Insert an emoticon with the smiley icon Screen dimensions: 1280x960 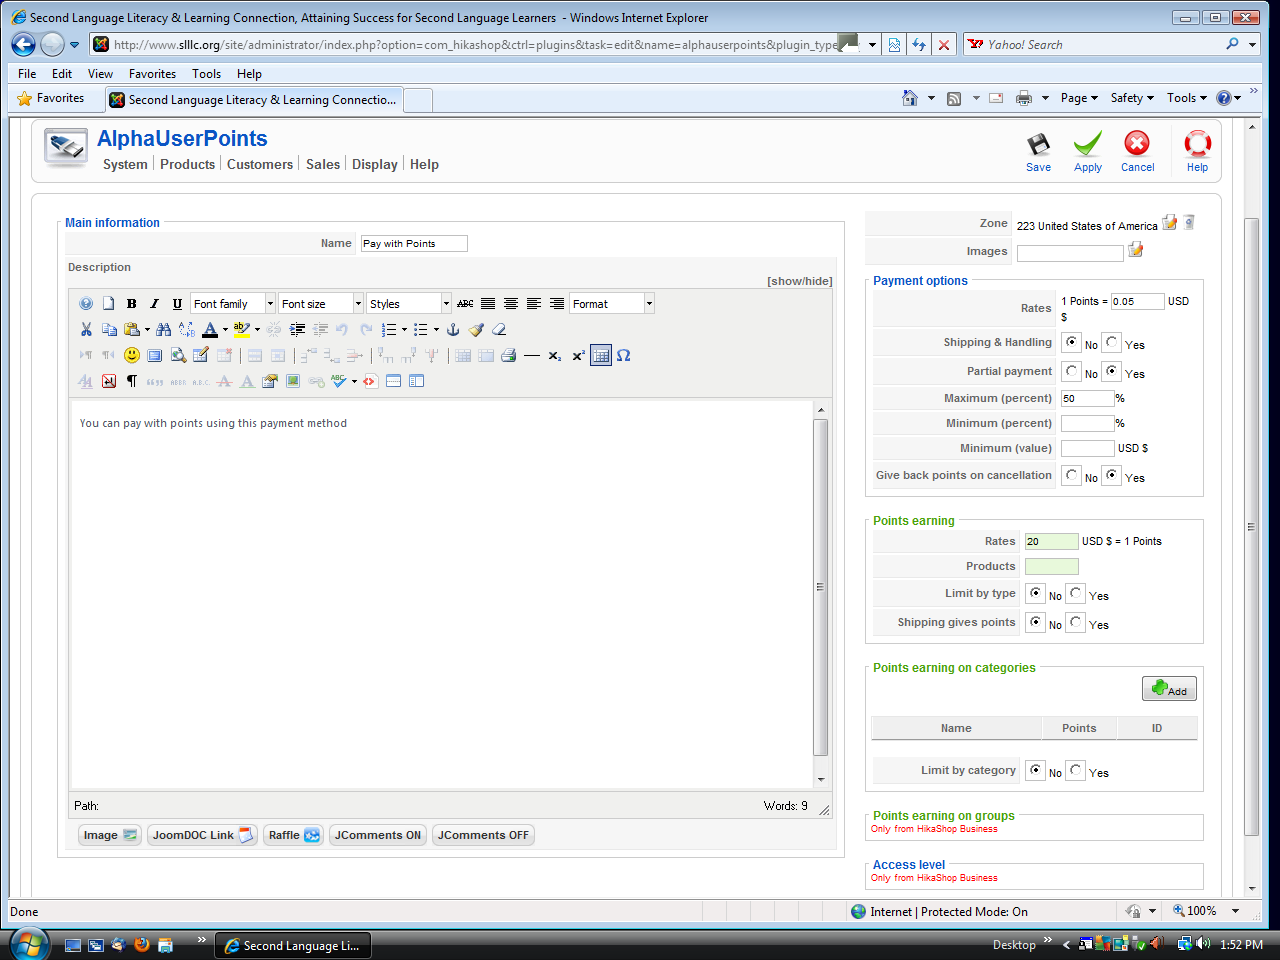132,356
